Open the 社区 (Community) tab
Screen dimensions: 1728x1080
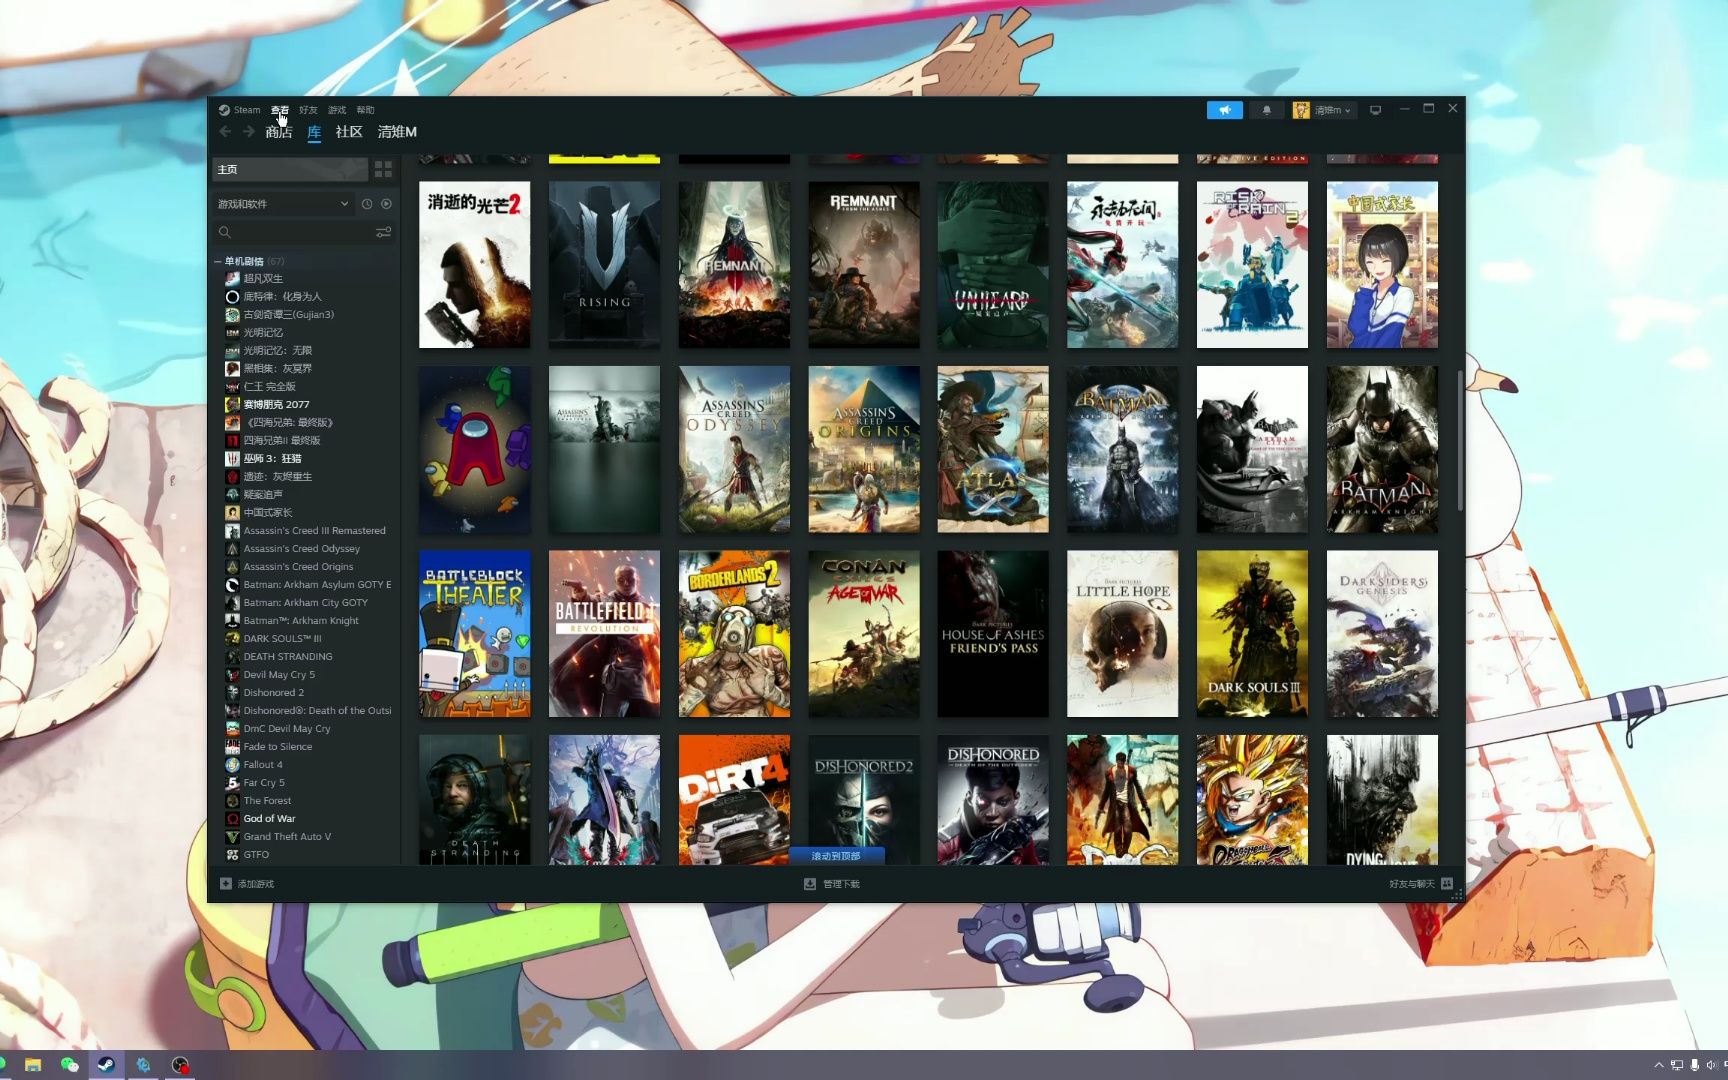click(349, 132)
